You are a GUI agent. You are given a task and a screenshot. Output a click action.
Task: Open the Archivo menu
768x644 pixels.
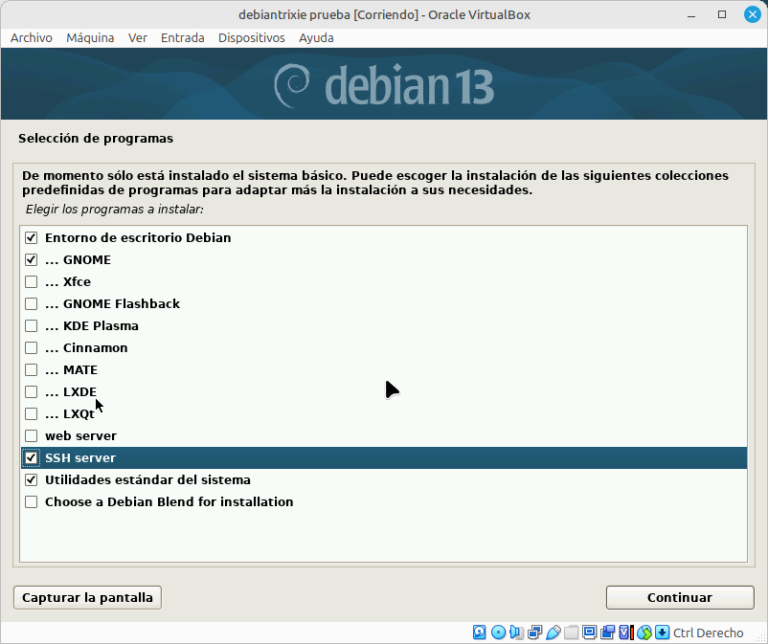(x=31, y=38)
